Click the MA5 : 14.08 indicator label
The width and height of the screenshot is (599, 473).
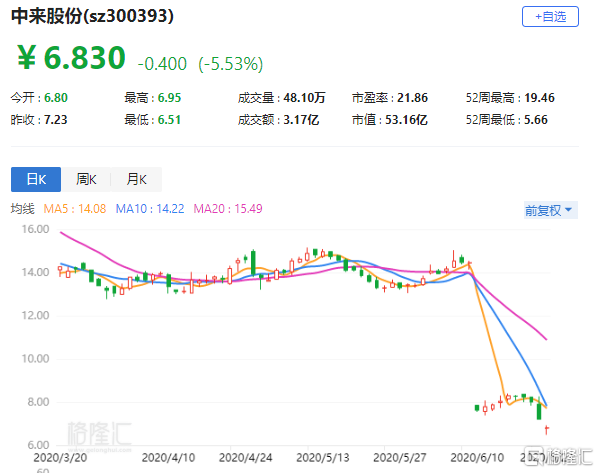[x=75, y=209]
